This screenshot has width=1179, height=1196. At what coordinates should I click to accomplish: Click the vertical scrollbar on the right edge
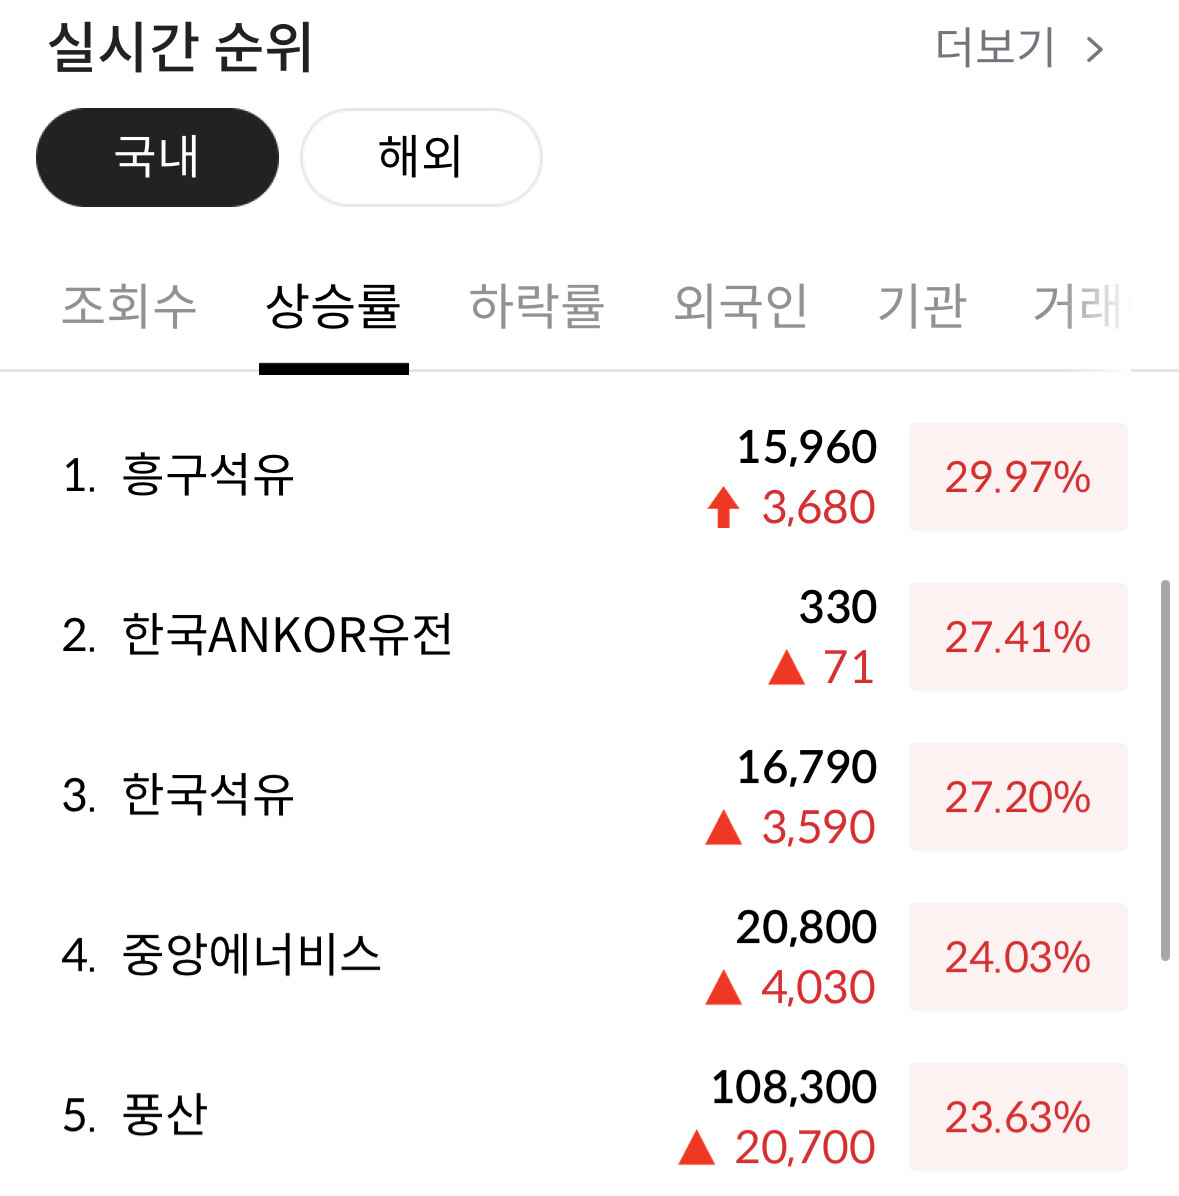[1165, 770]
